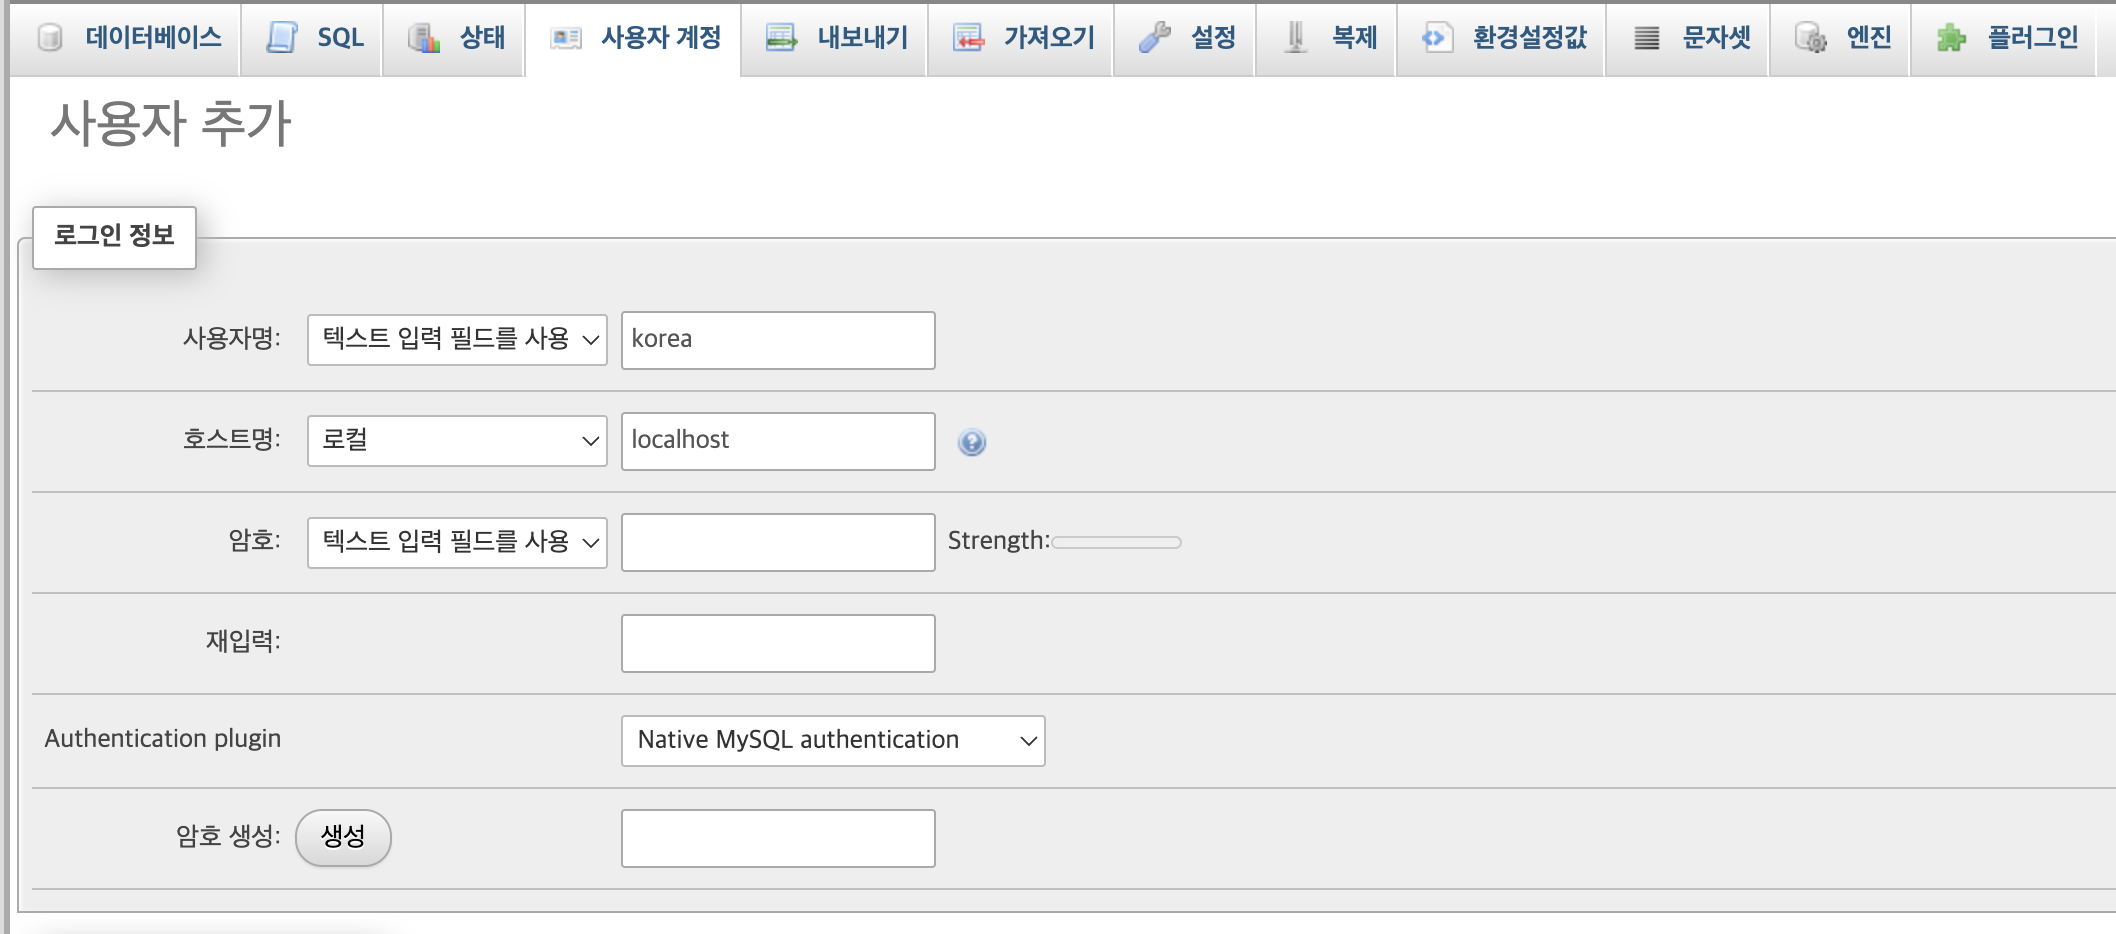Open the hostname type dropdown
This screenshot has height=934, width=2116.
tap(457, 441)
